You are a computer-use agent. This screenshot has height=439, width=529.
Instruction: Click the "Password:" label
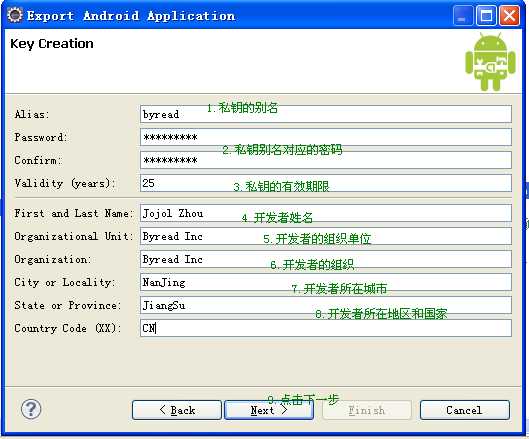(40, 137)
